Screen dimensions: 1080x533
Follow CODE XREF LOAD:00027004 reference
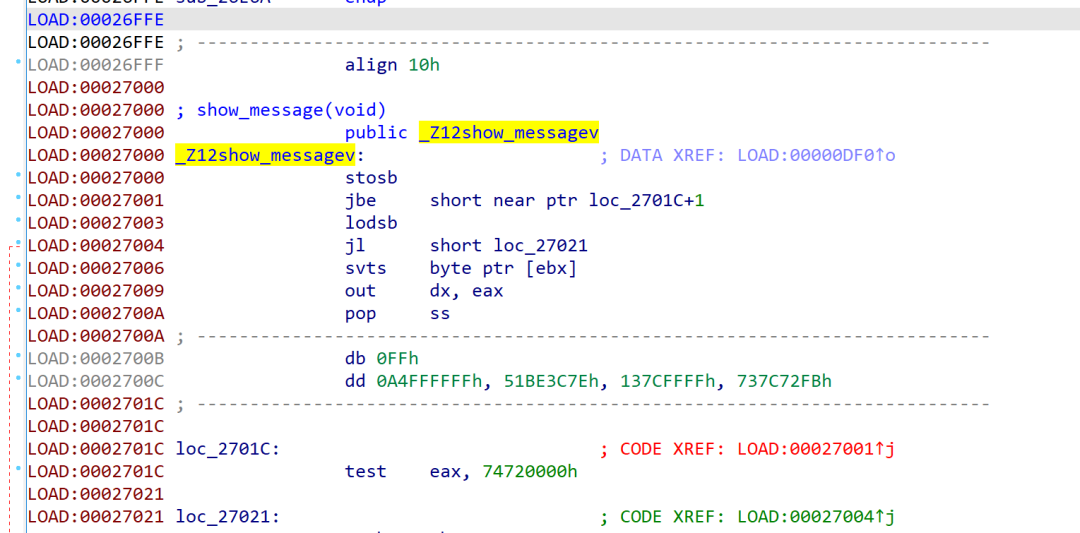(x=816, y=516)
